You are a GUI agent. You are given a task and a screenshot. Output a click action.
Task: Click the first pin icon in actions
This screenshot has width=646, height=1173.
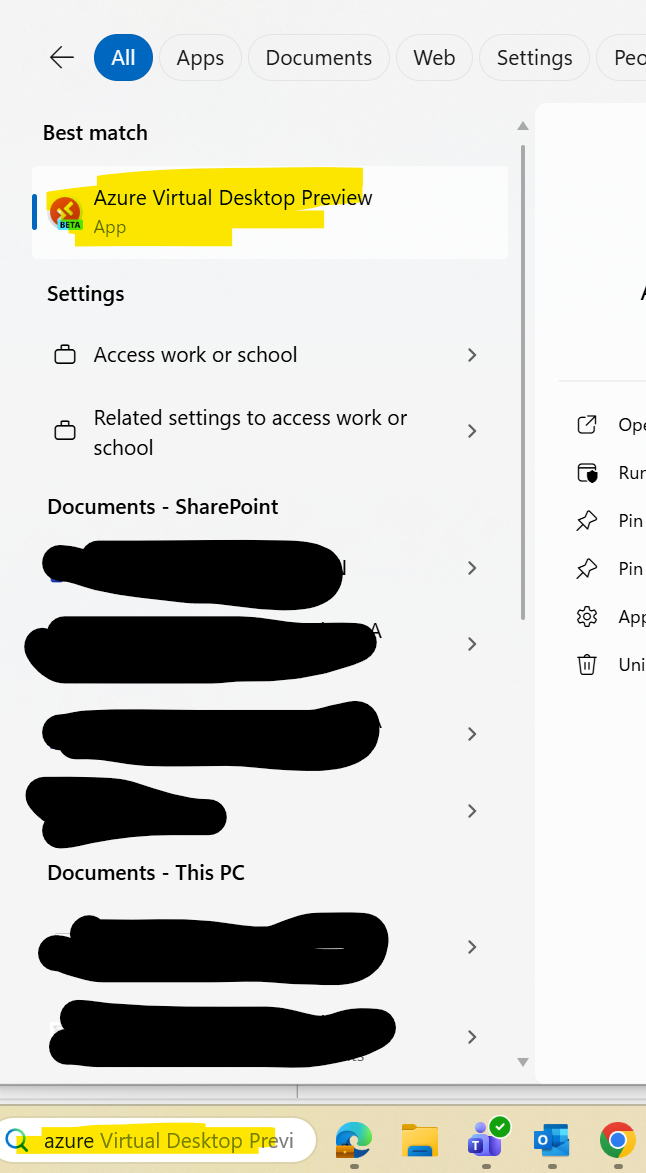pos(587,521)
